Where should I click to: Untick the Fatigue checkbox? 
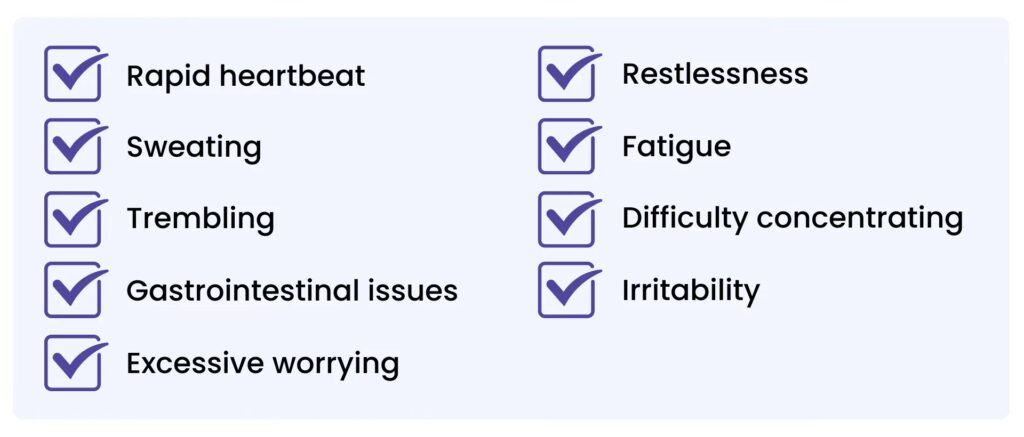(566, 147)
